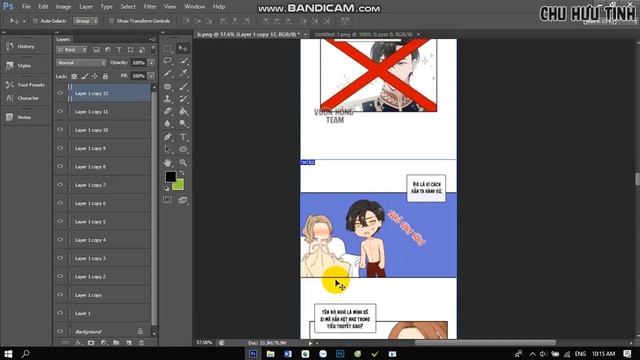The height and width of the screenshot is (360, 640).
Task: Swap foreground and background colors
Action: [182, 173]
